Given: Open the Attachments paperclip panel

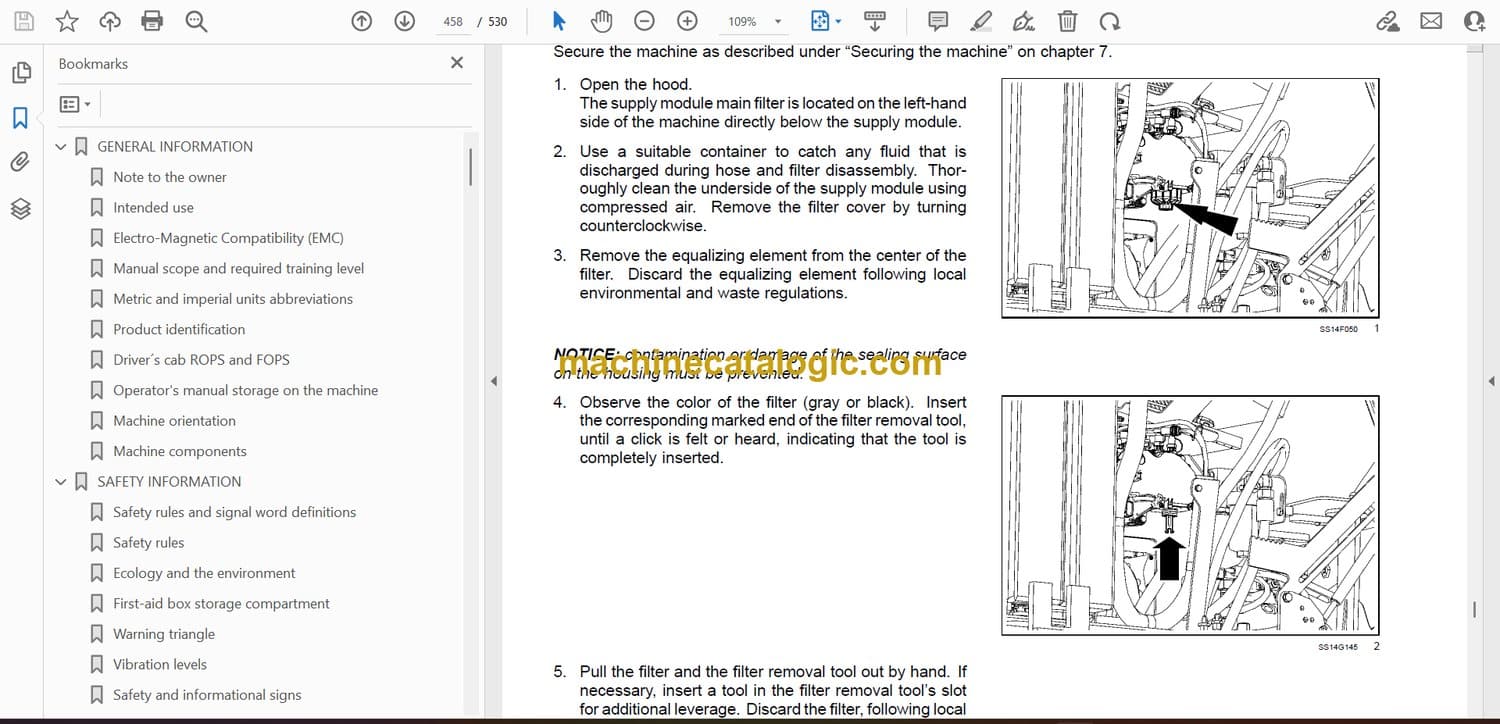Looking at the screenshot, I should pyautogui.click(x=20, y=162).
